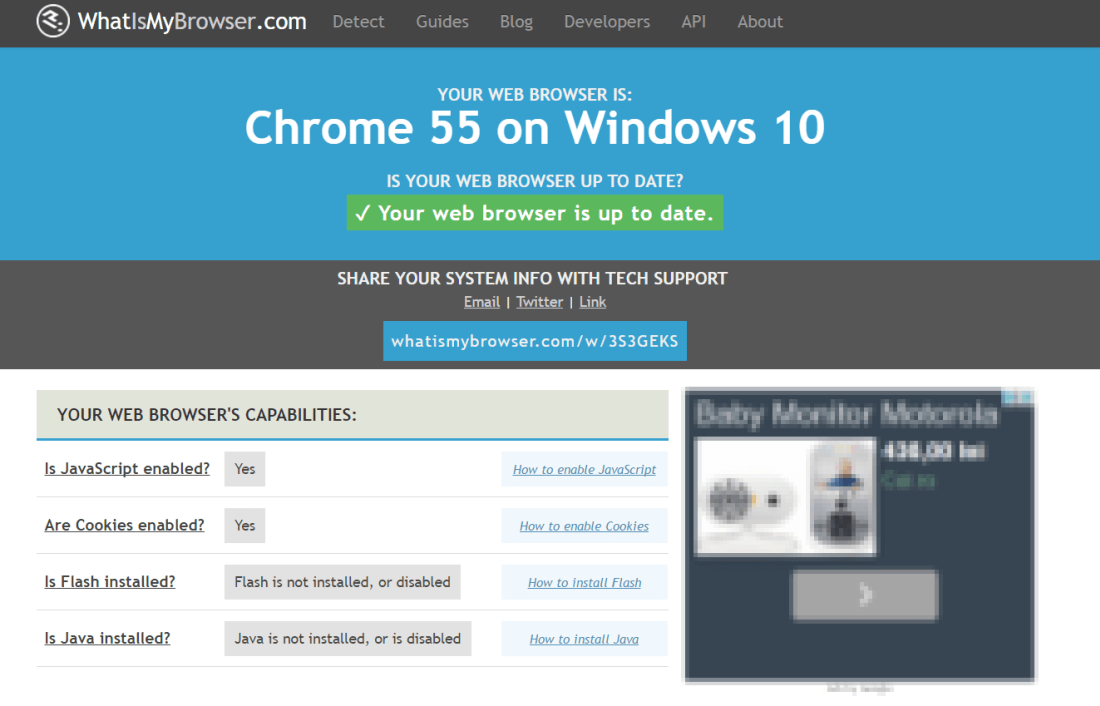Screen dimensions: 1100x706
Task: Click the whatismybrowser.com/w/3S3GEKS share URL
Action: (x=535, y=341)
